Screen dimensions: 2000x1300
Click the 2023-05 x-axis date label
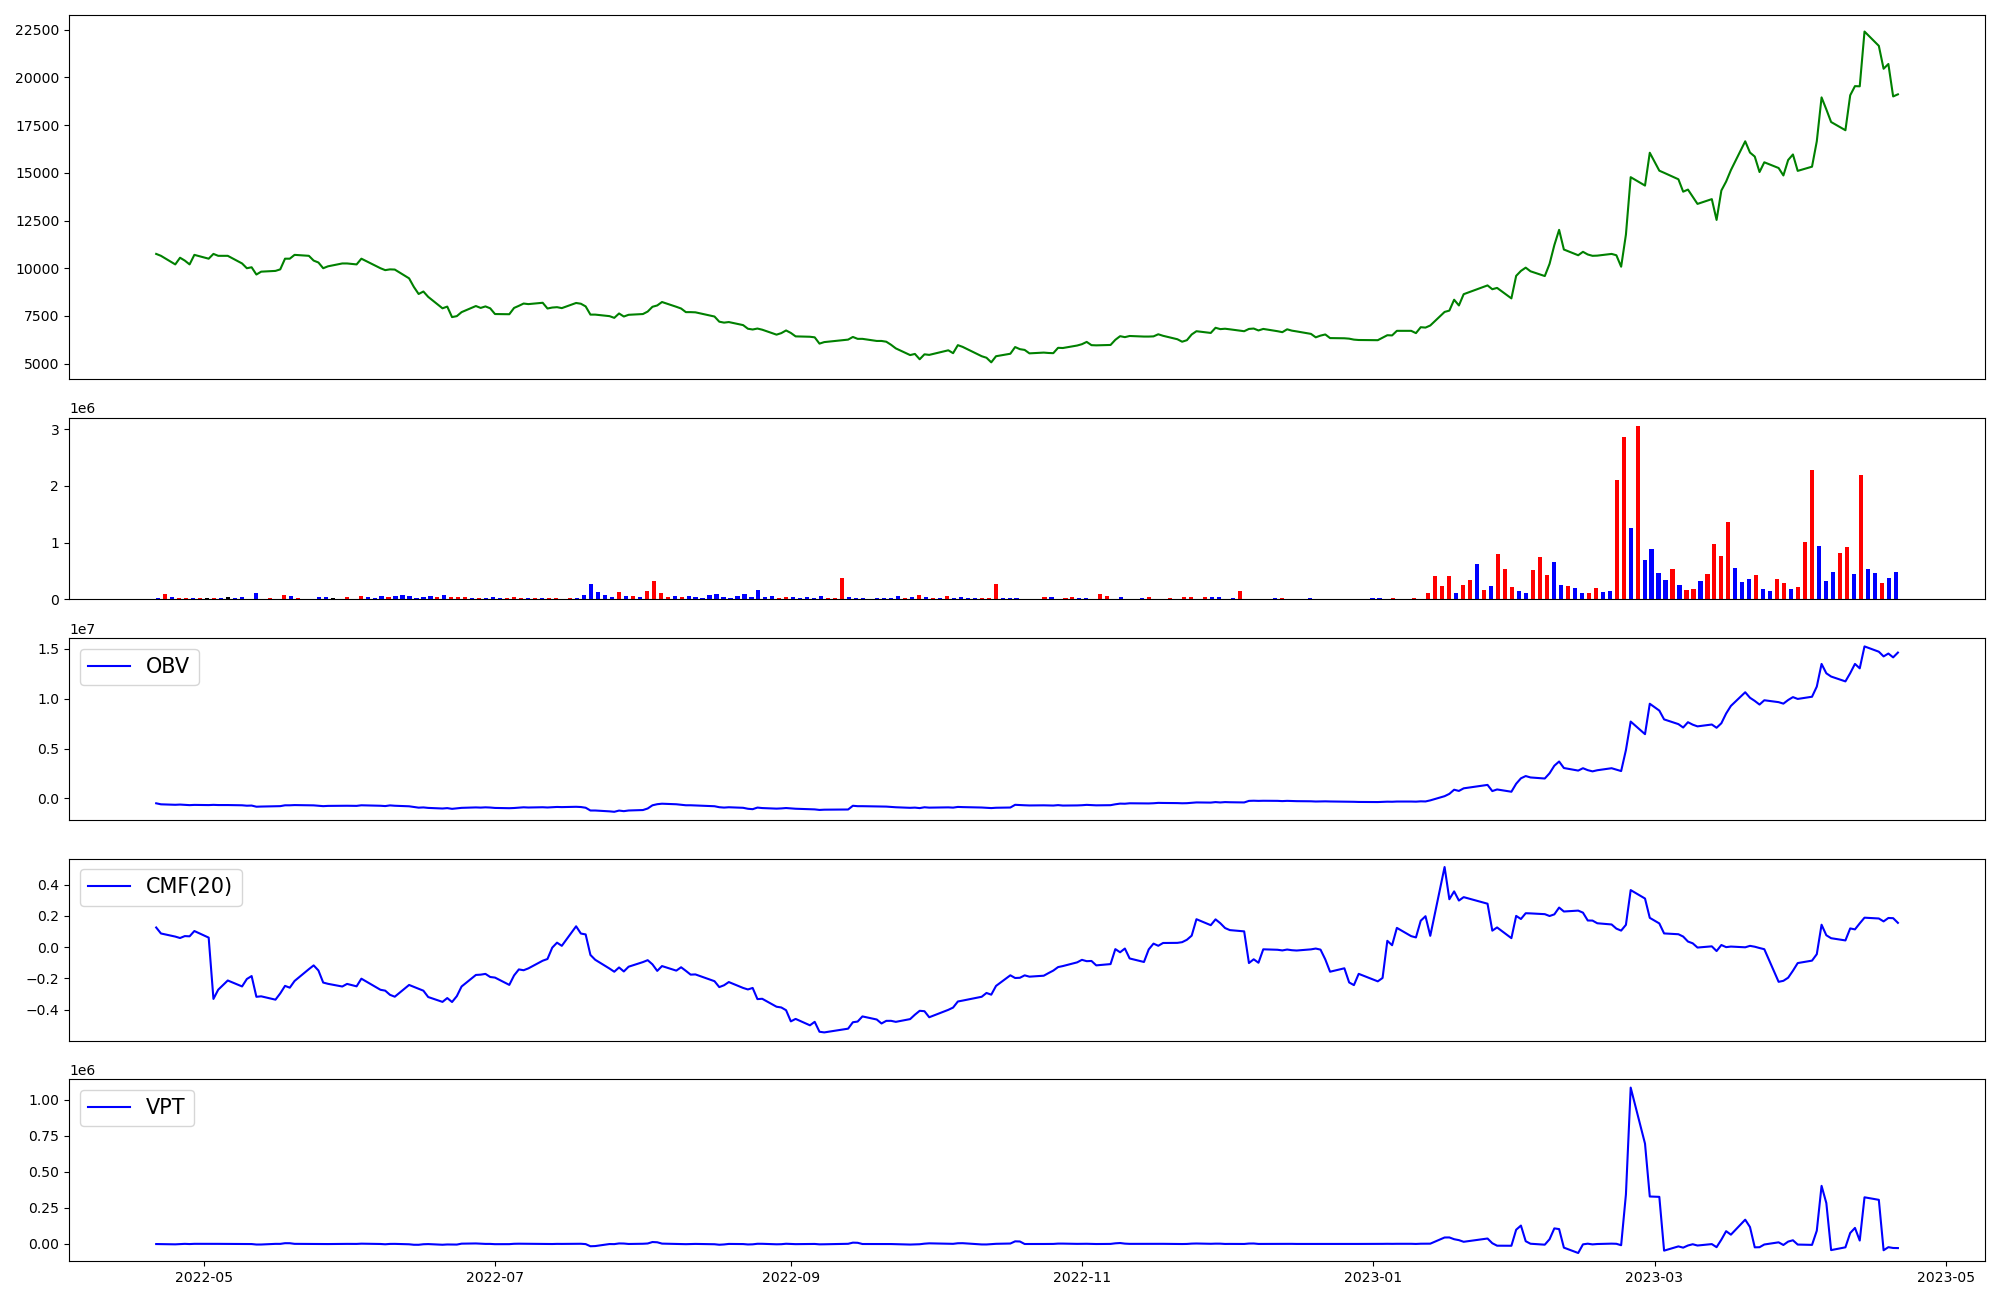pyautogui.click(x=1946, y=1277)
